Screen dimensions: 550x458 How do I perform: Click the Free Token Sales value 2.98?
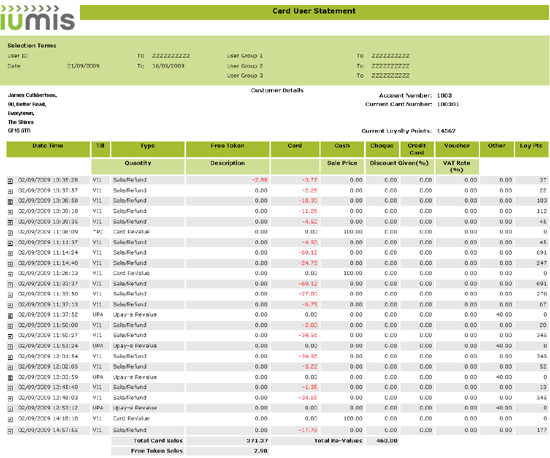click(x=261, y=451)
